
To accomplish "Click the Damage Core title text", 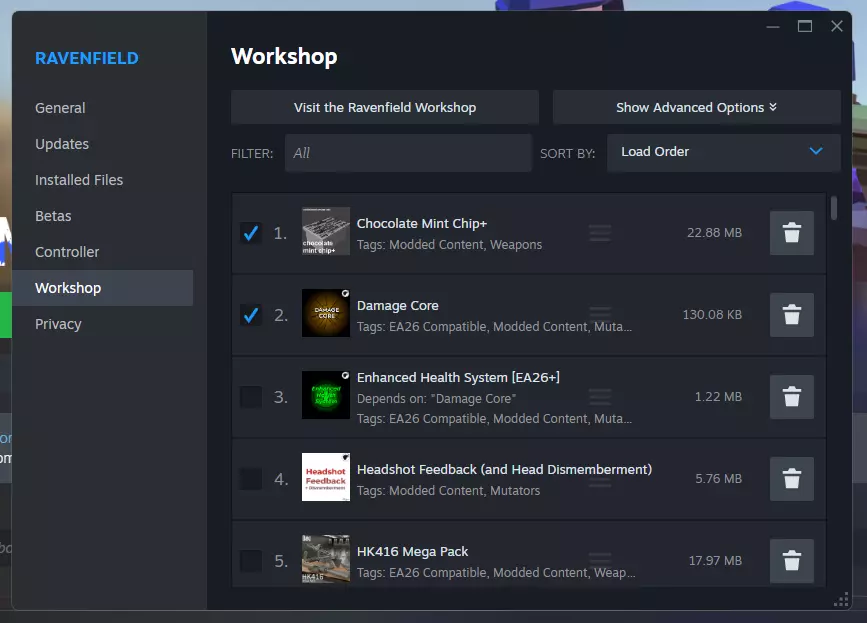I will coord(398,306).
